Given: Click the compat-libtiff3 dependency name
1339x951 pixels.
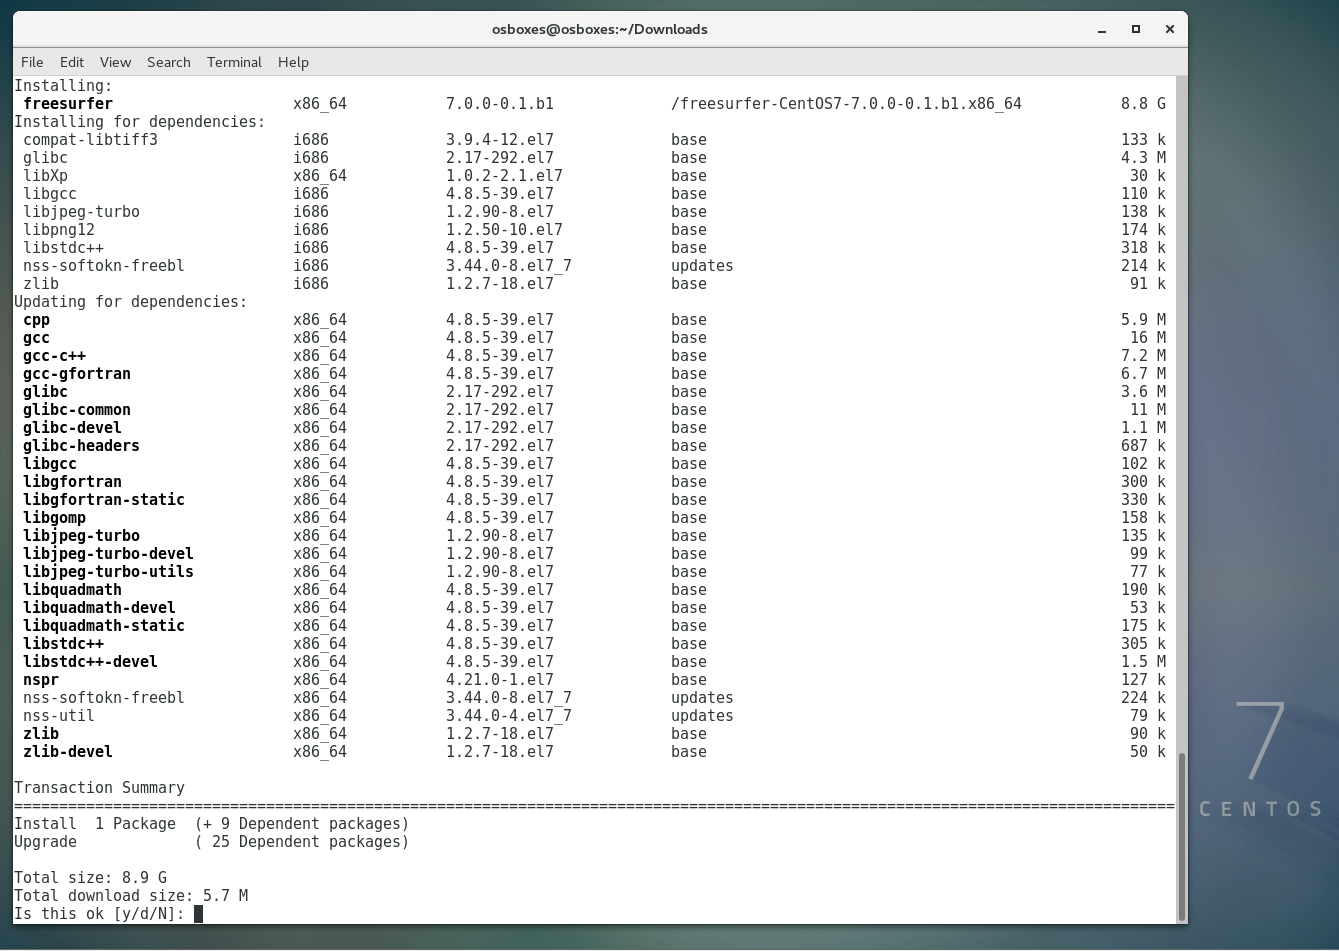Looking at the screenshot, I should pyautogui.click(x=90, y=140).
